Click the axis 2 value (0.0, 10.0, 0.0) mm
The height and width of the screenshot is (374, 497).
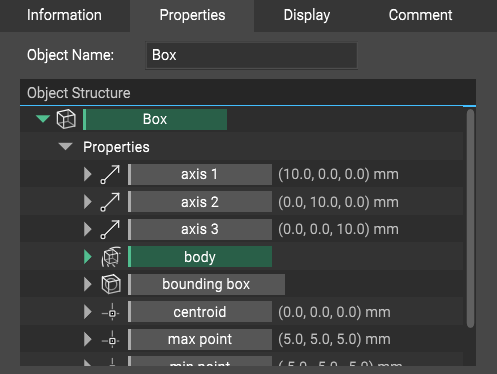point(338,202)
